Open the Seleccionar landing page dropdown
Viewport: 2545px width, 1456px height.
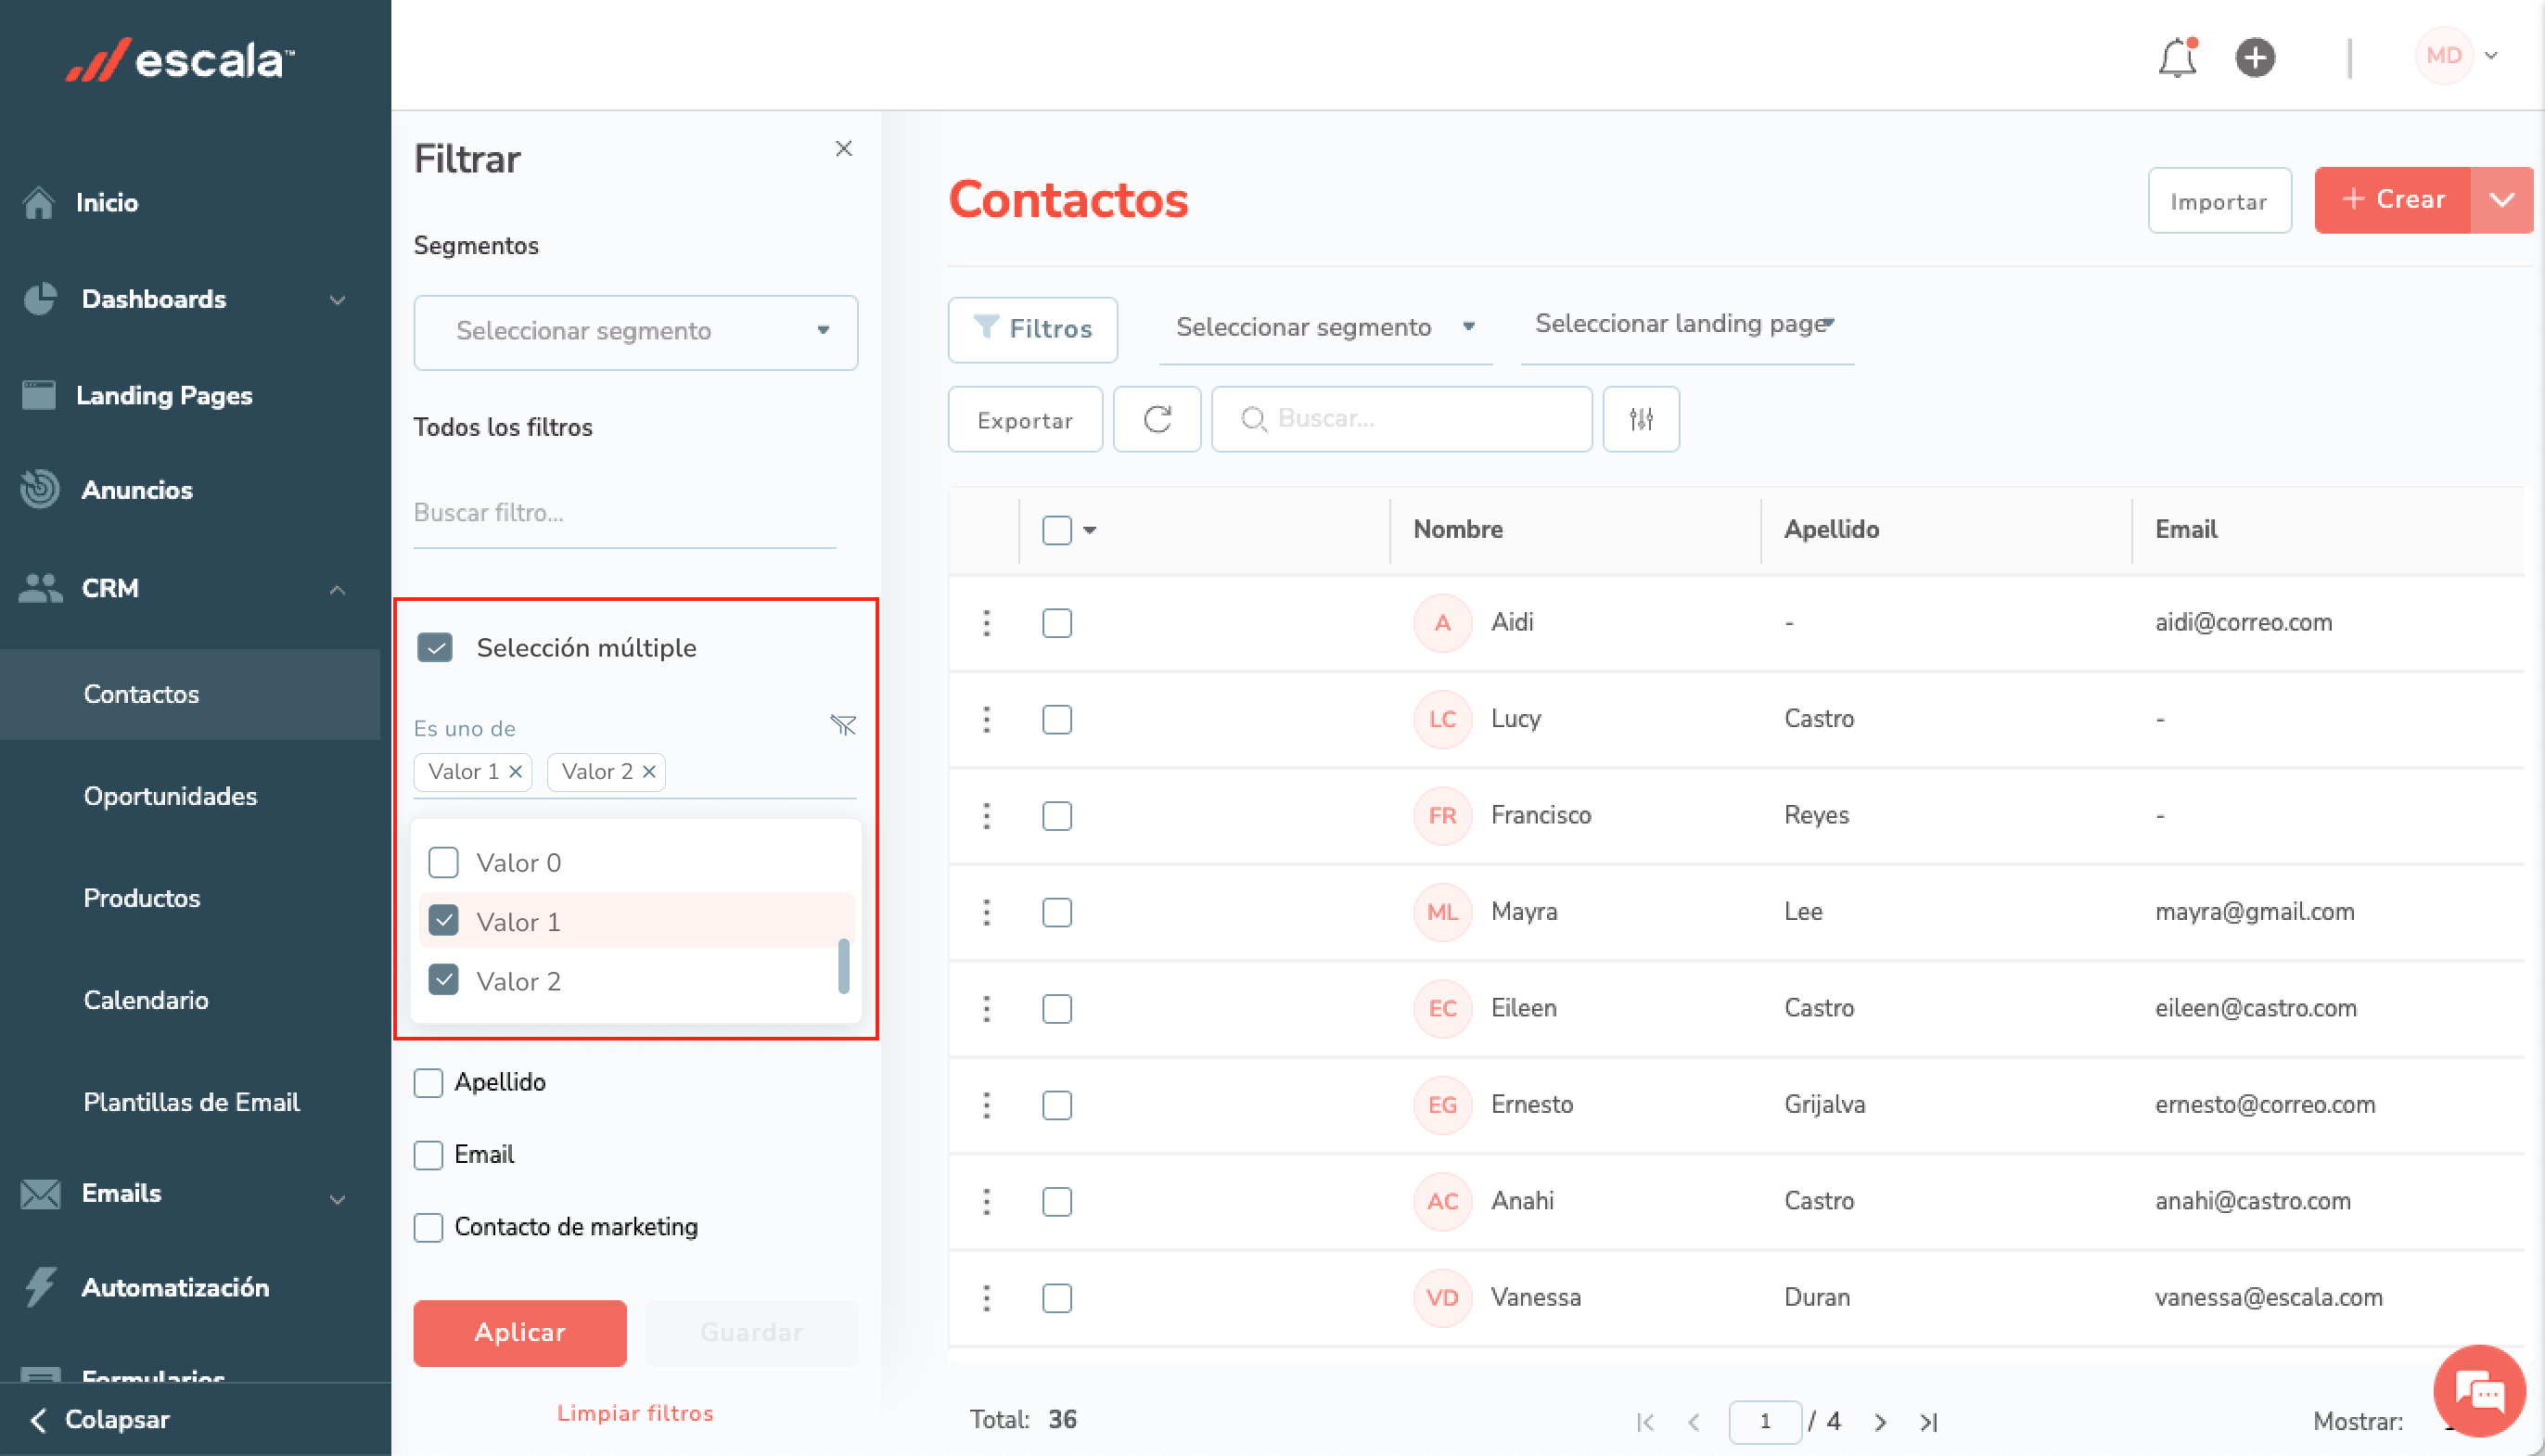1687,326
